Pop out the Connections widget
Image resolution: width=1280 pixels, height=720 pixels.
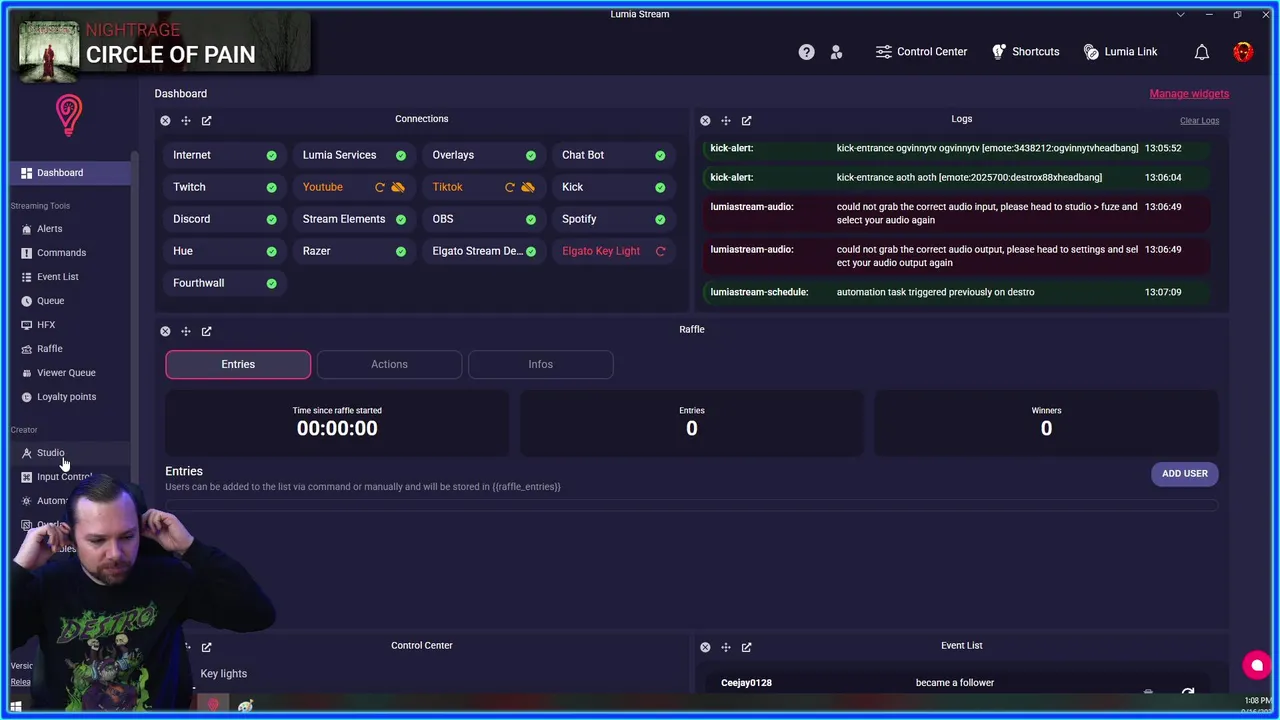point(207,120)
